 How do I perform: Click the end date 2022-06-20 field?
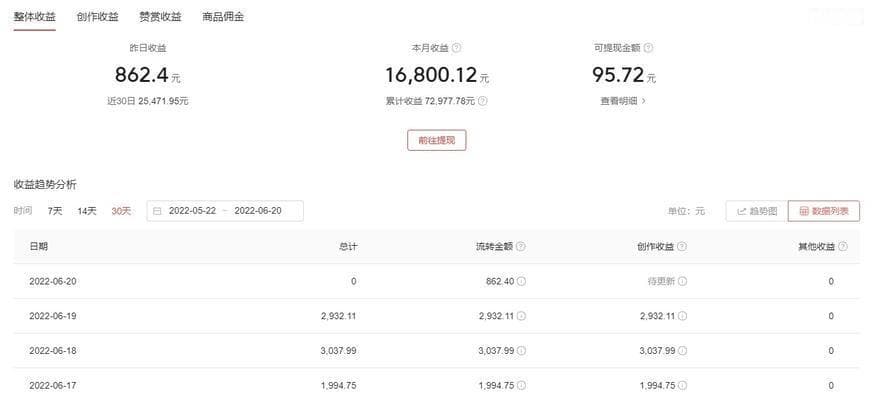pyautogui.click(x=258, y=211)
